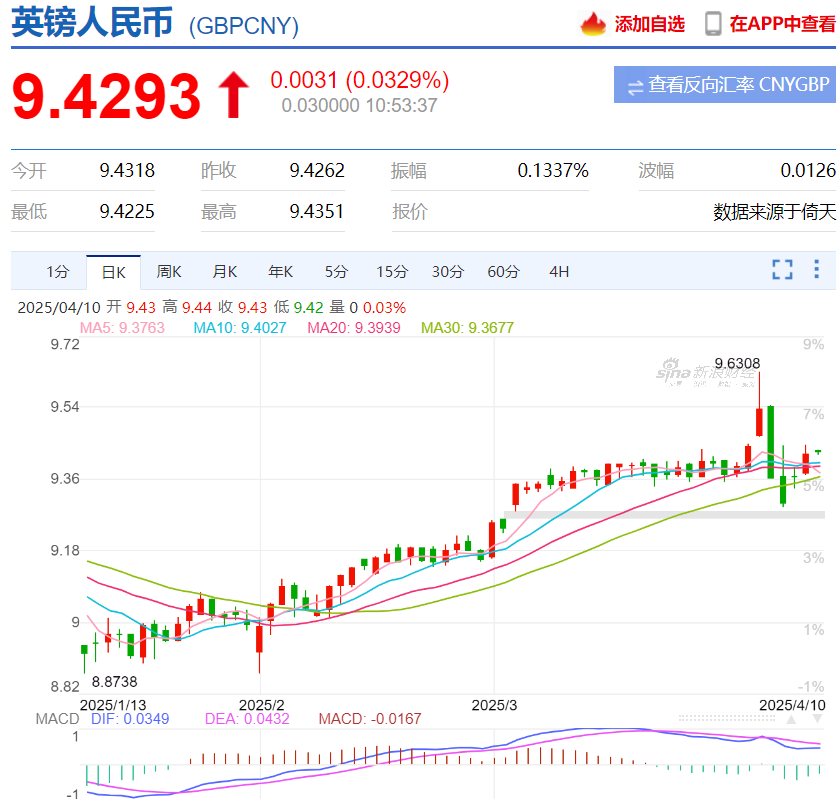Click the 9.6308 peak candlestick label
Image resolution: width=839 pixels, height=799 pixels.
pos(737,363)
